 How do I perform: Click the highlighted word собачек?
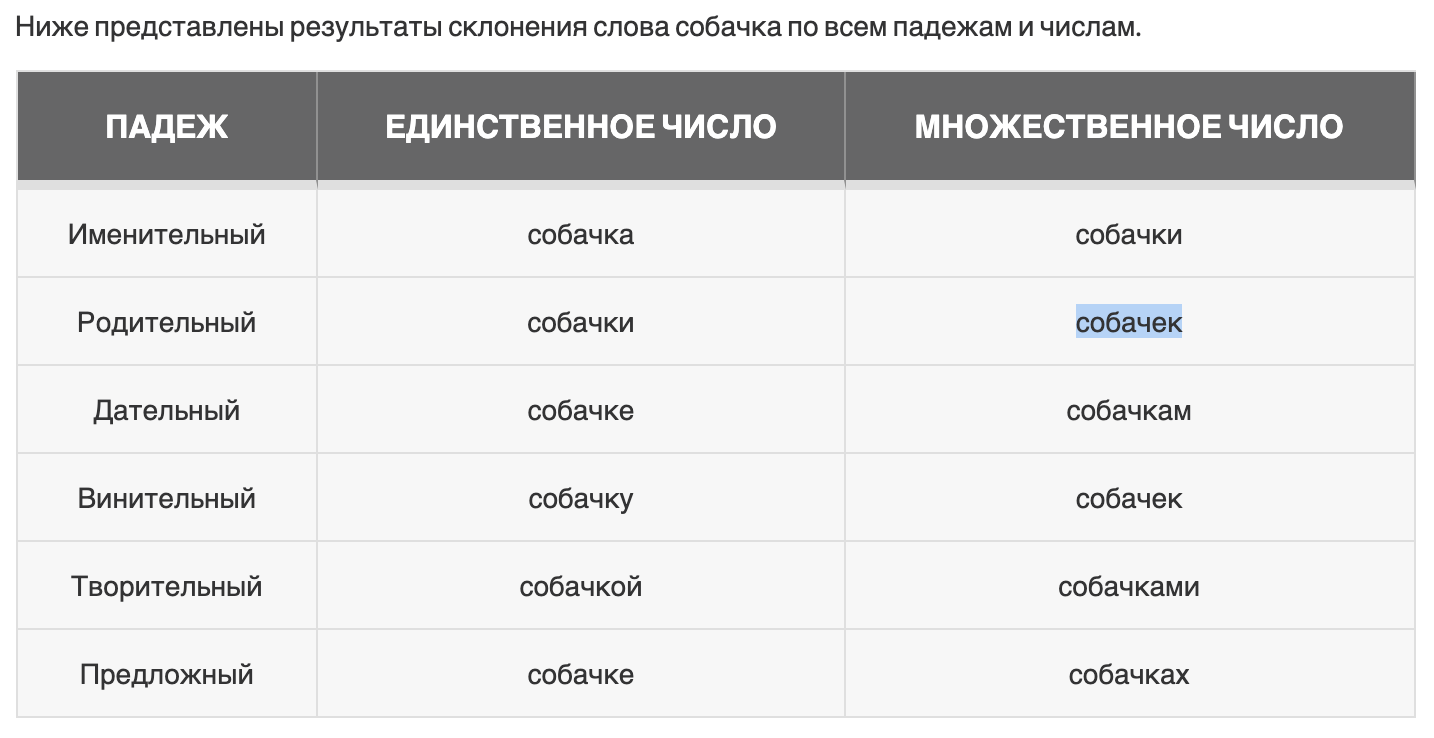[x=1128, y=323]
